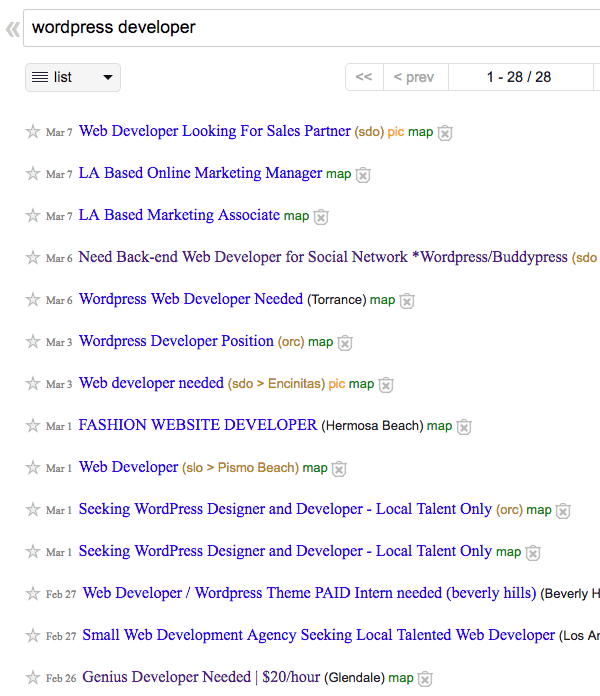Star the Wordpress Web Developer Needed listing
Screen dimensions: 600x696
33,299
